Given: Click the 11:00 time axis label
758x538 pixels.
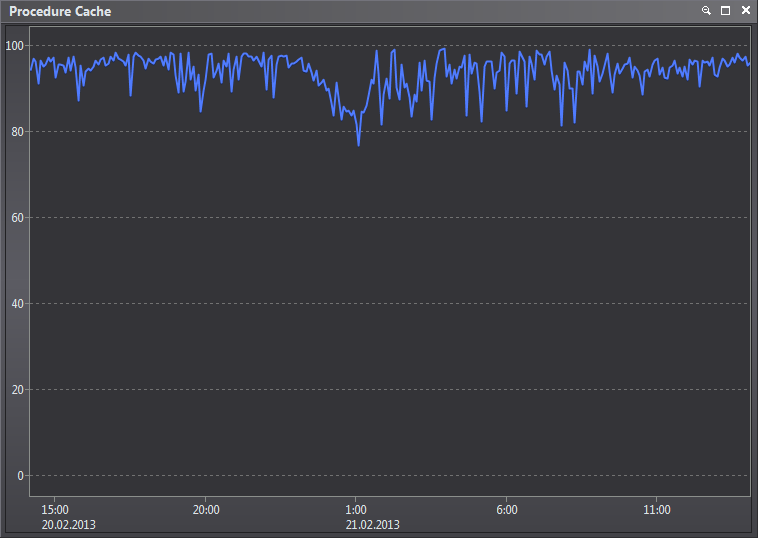Looking at the screenshot, I should [x=657, y=509].
